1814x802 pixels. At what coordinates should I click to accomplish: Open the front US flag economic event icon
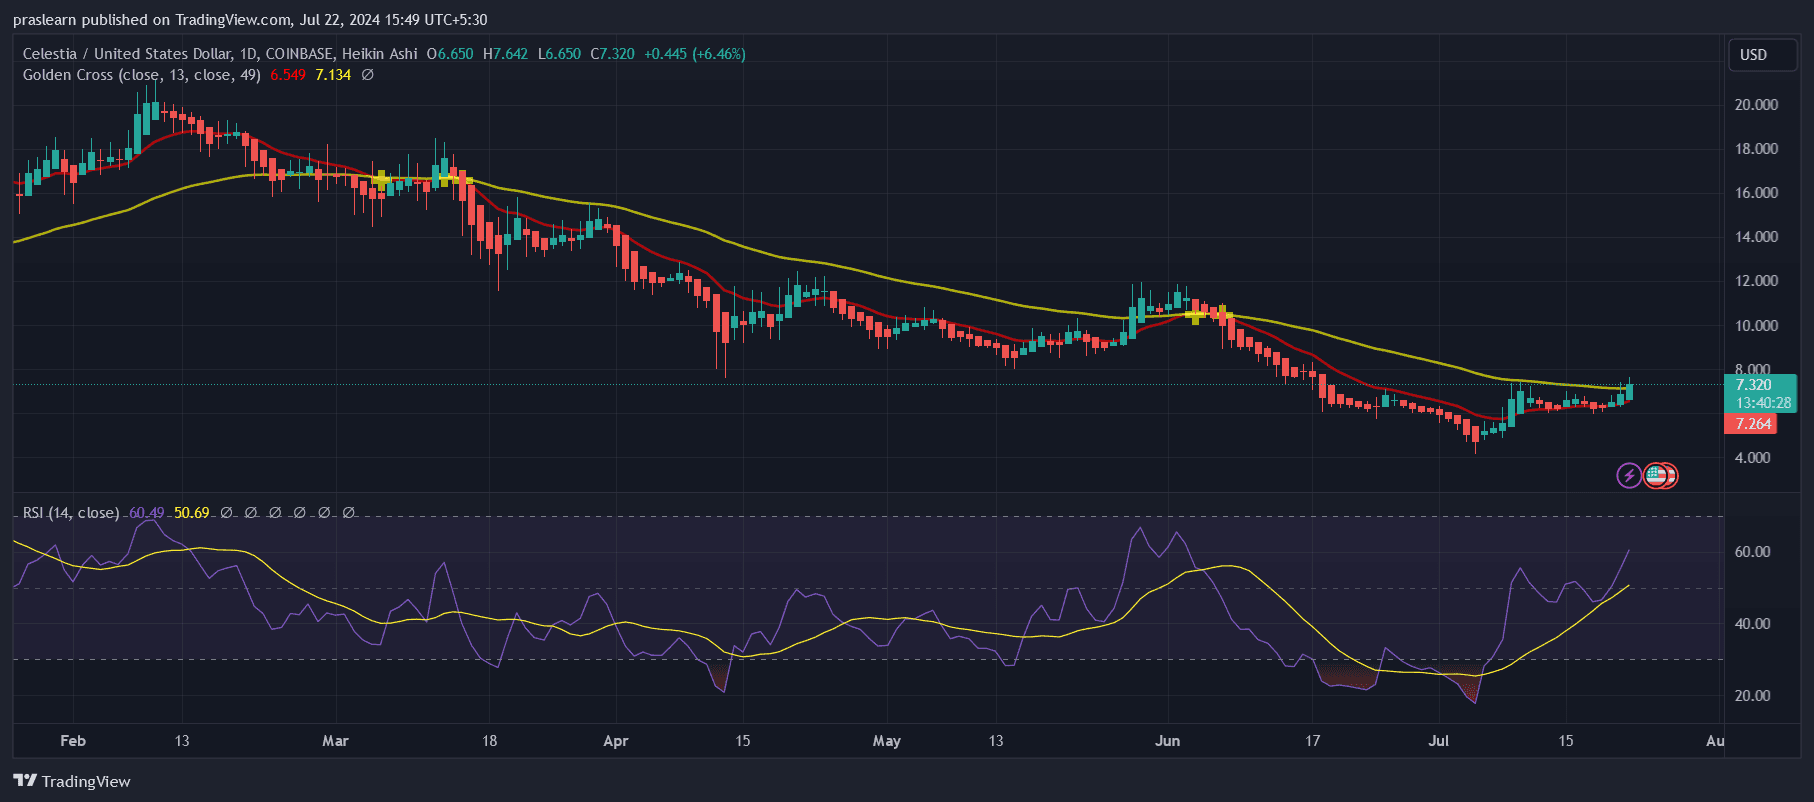click(1656, 476)
